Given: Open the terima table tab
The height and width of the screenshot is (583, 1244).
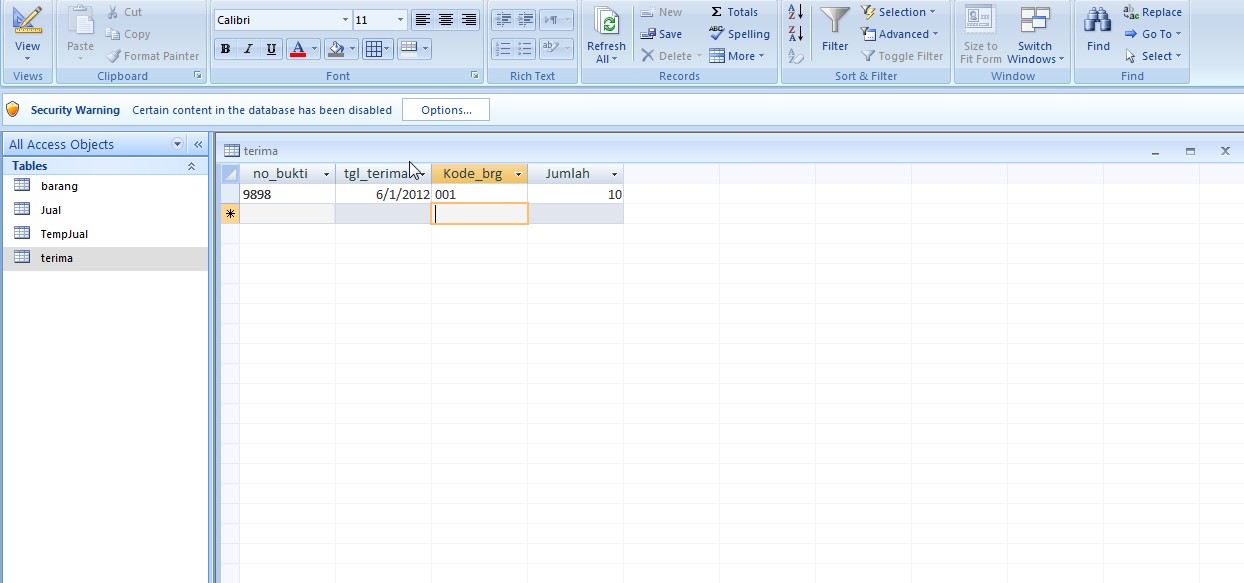Looking at the screenshot, I should (260, 150).
